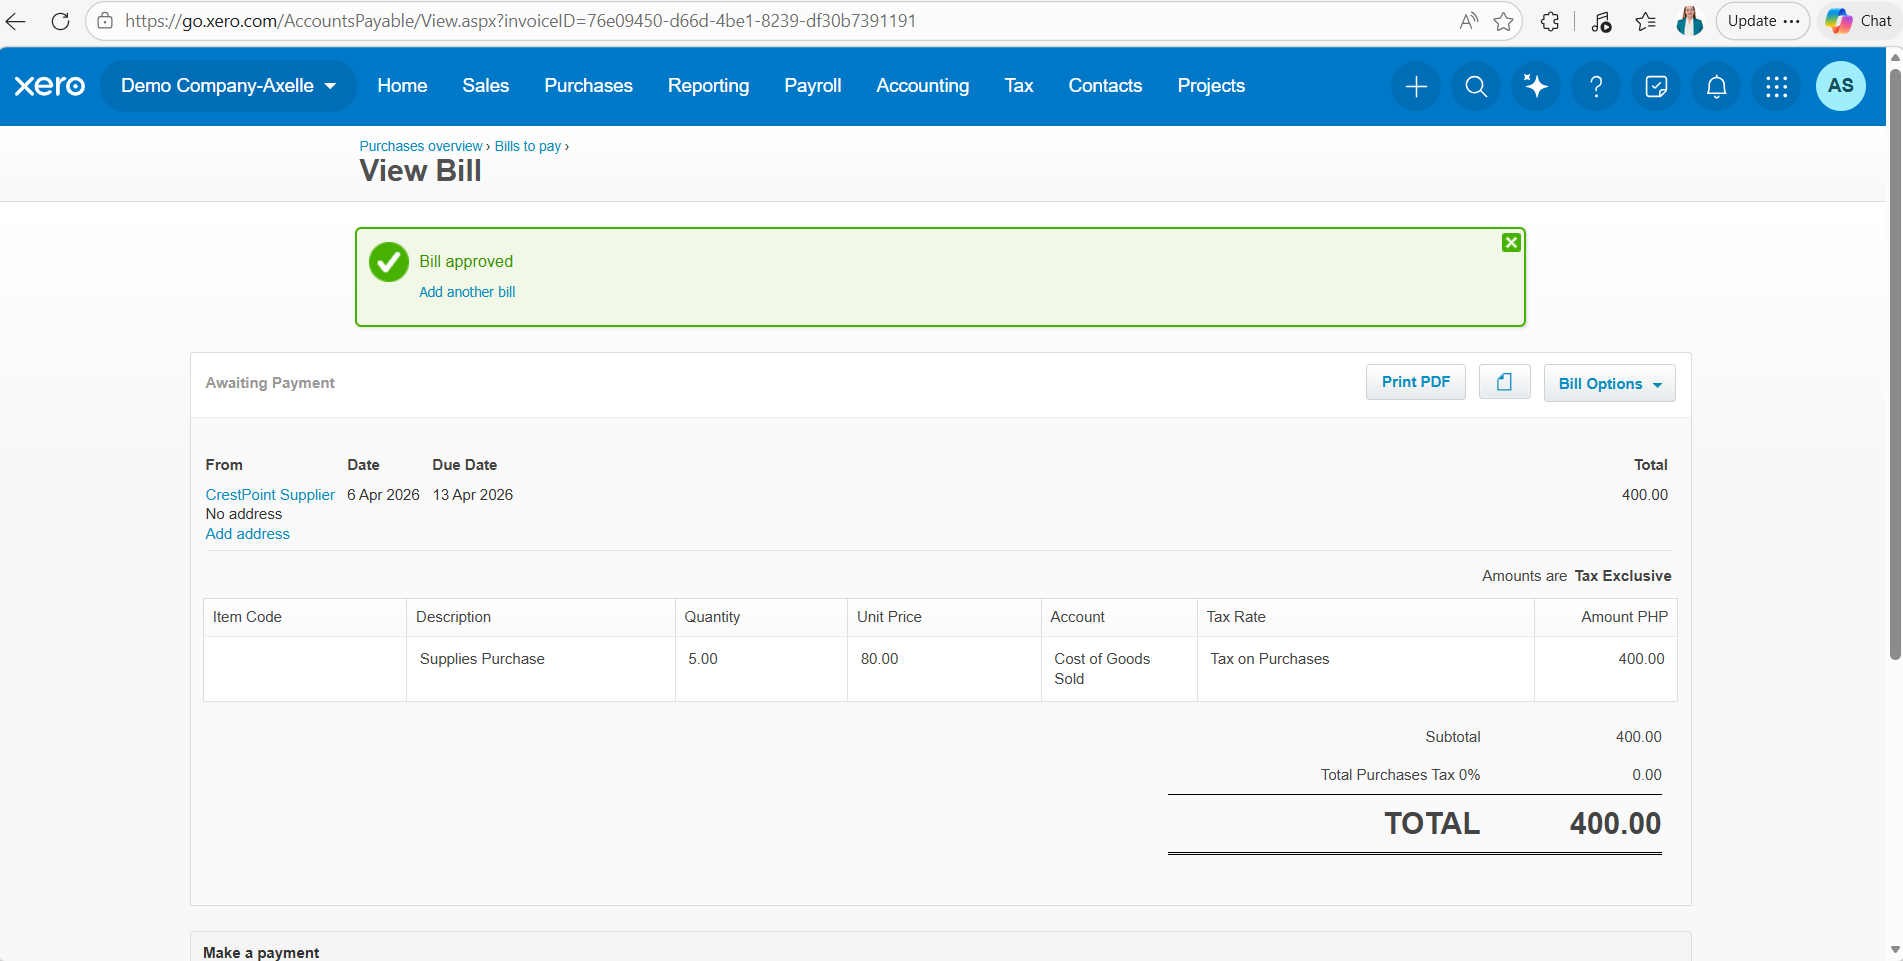Open the Accounting menu
Viewport: 1903px width, 961px height.
[x=922, y=86]
